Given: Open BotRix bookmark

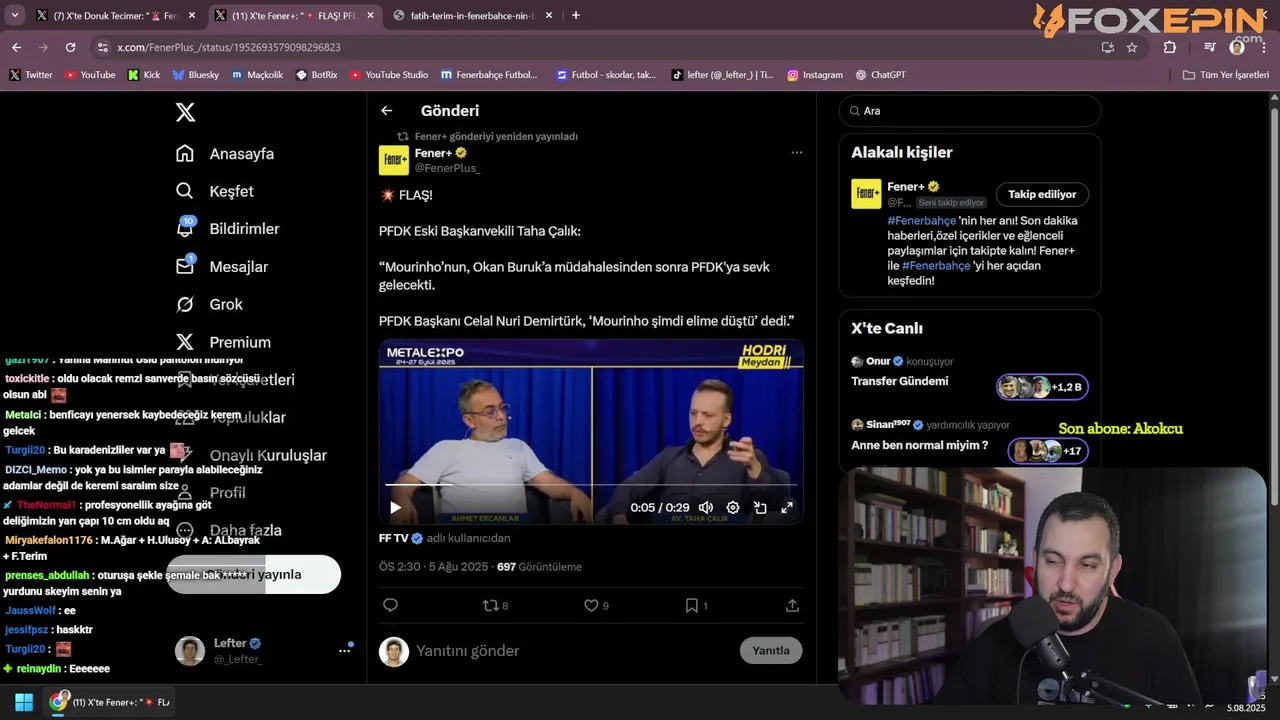Looking at the screenshot, I should click(317, 75).
